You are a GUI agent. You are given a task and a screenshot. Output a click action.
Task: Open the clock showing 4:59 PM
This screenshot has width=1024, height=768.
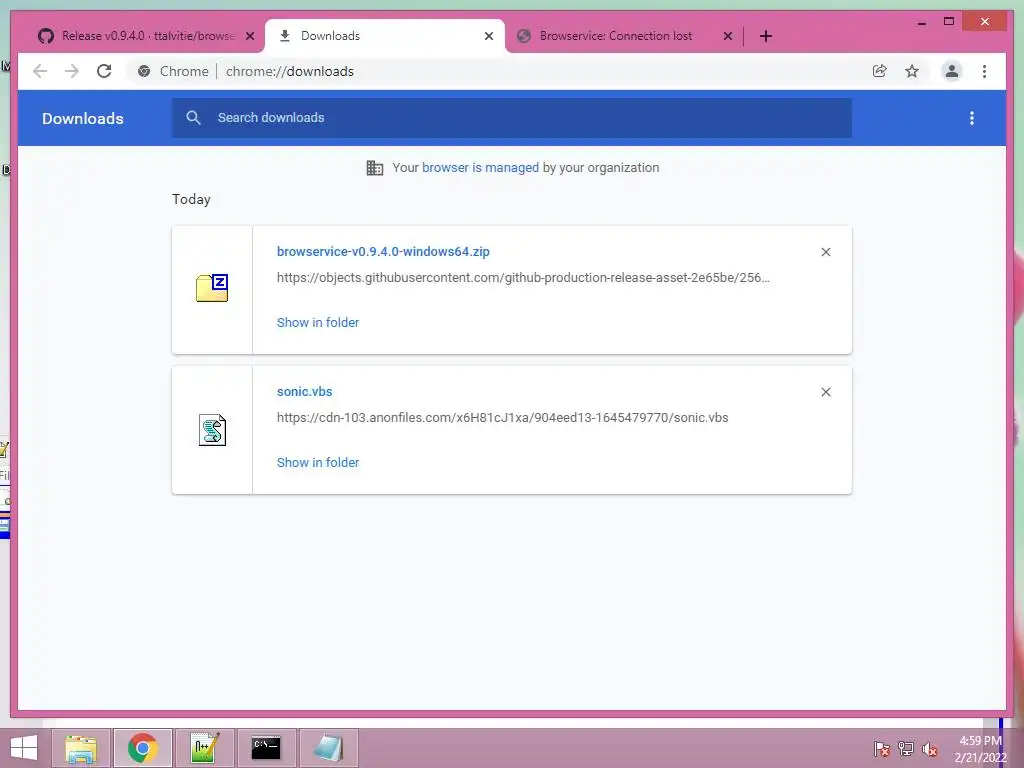[980, 749]
